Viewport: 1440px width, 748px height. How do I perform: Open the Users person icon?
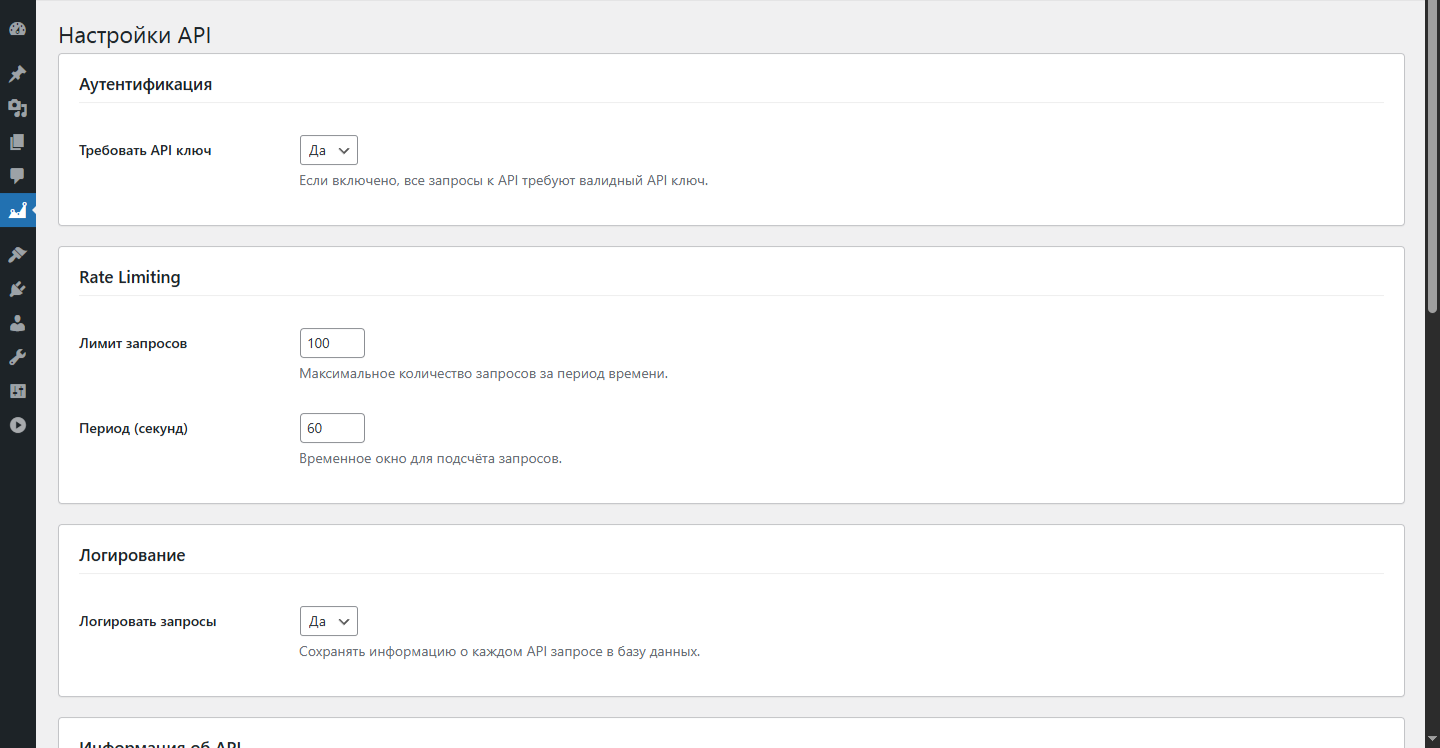(17, 323)
